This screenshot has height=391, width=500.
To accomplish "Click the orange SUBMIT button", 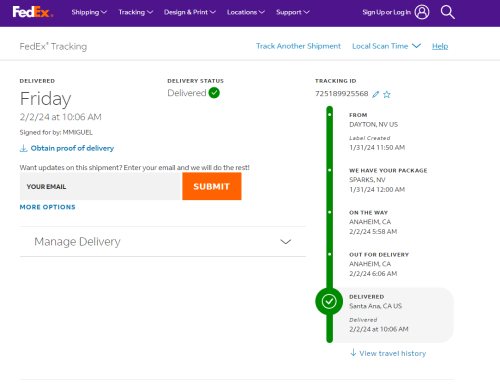I will point(212,186).
